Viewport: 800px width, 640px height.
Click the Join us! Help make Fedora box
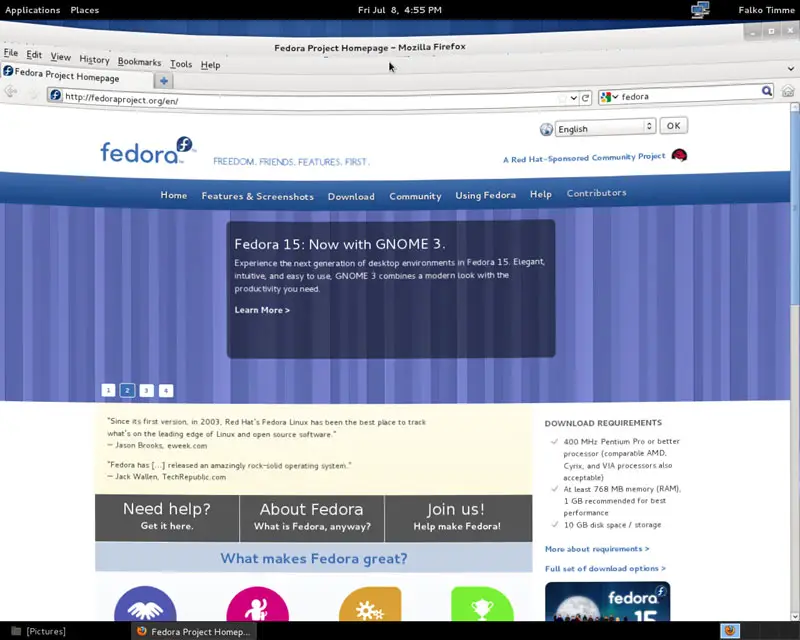click(x=458, y=518)
